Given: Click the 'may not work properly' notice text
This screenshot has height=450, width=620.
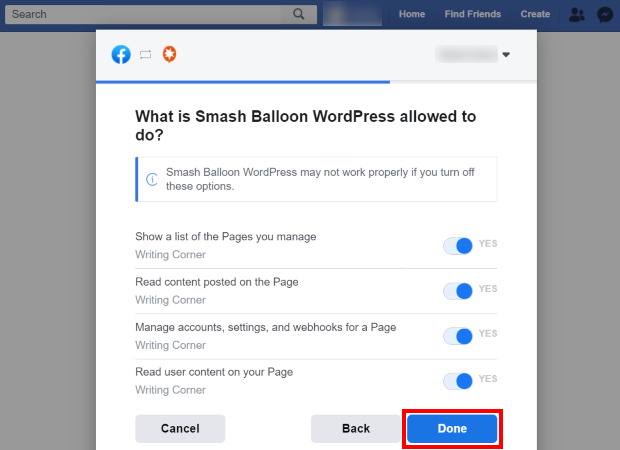Looking at the screenshot, I should [320, 179].
